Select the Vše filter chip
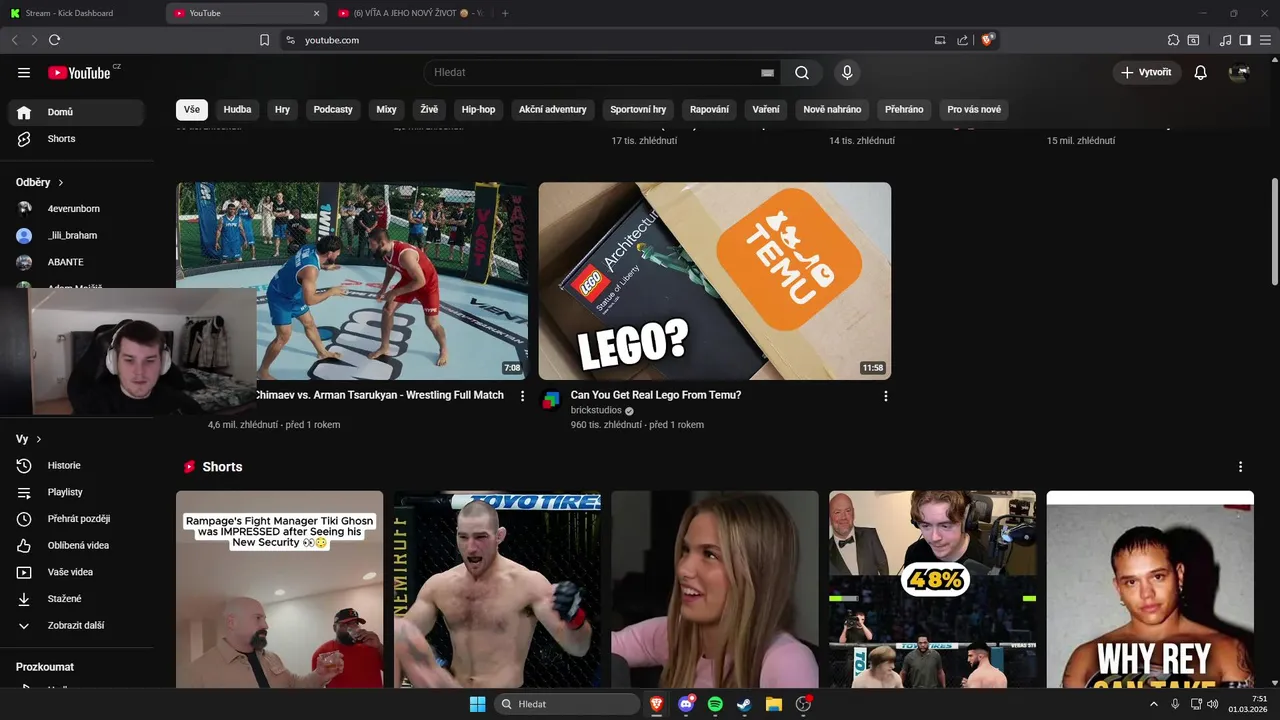 pos(192,110)
